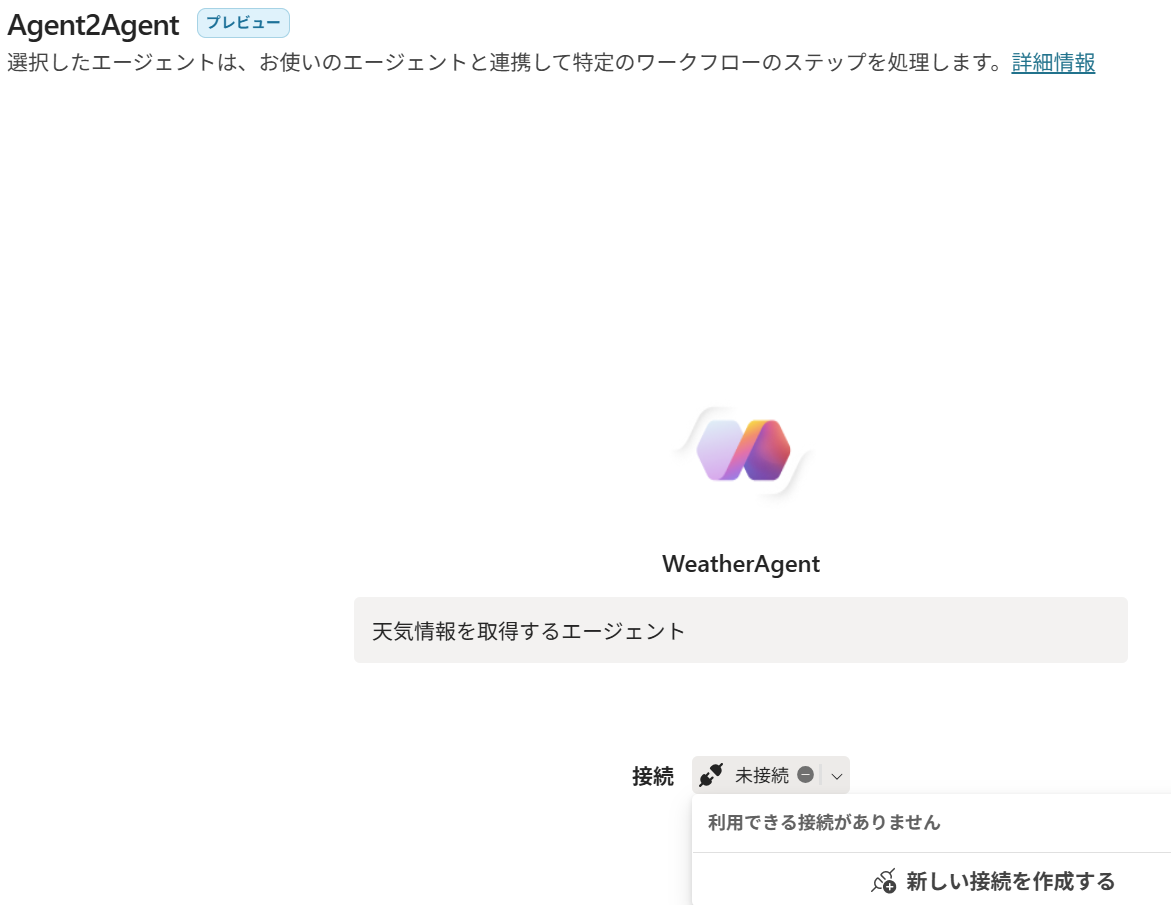
Task: Open the 未接続 connection selector
Action: [x=771, y=775]
